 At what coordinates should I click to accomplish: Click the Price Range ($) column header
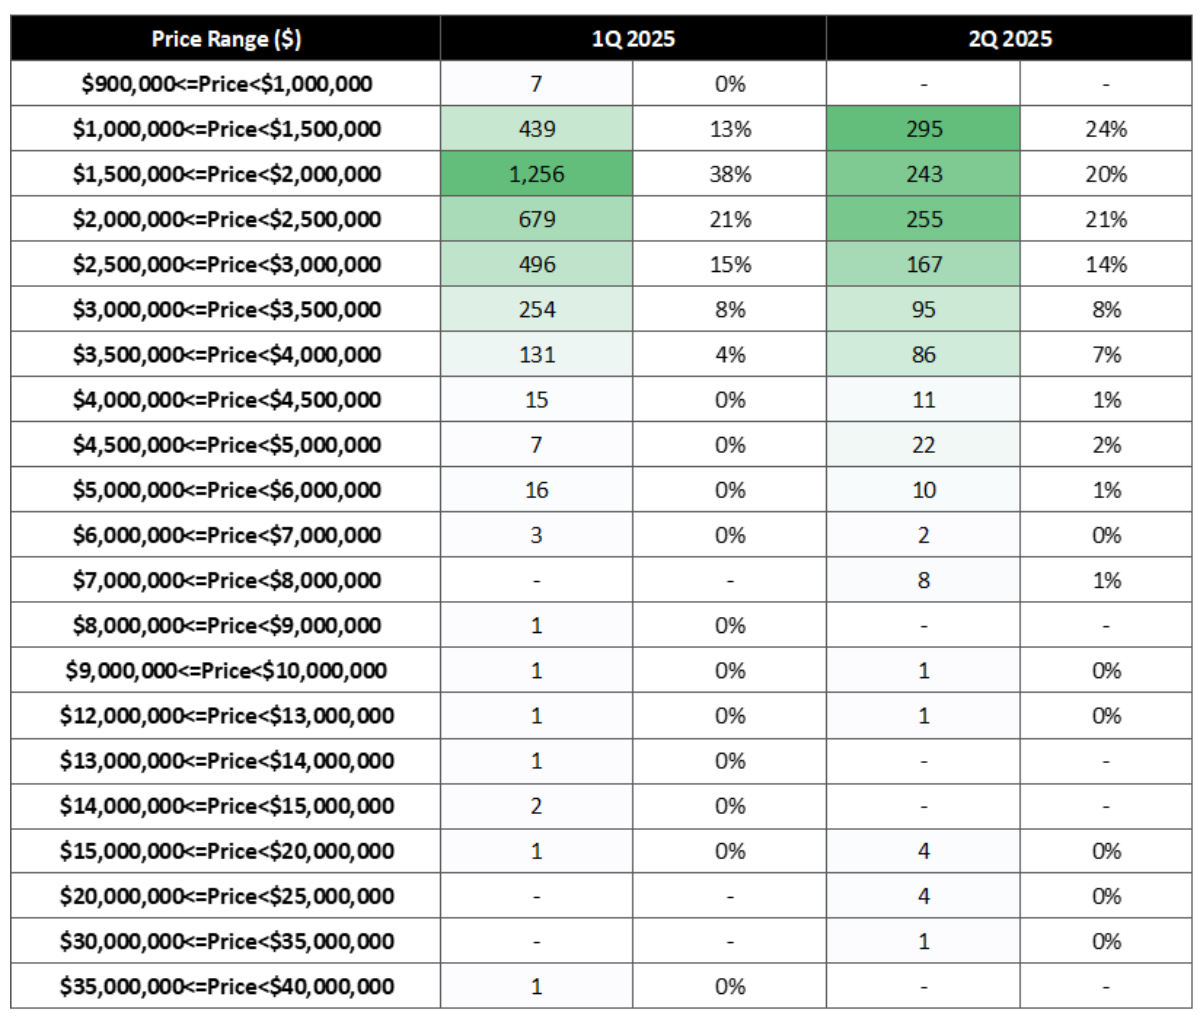(x=226, y=39)
